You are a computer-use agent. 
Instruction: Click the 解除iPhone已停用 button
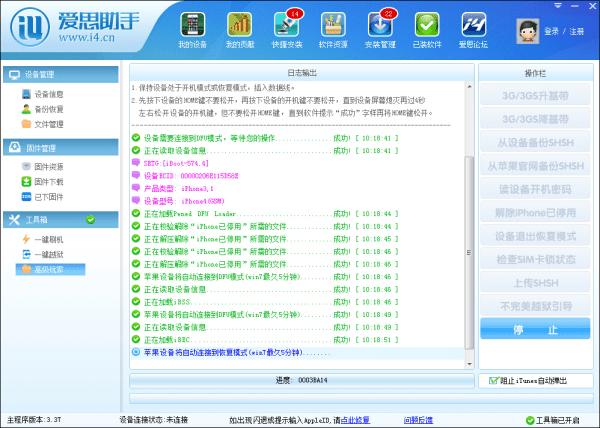[535, 212]
